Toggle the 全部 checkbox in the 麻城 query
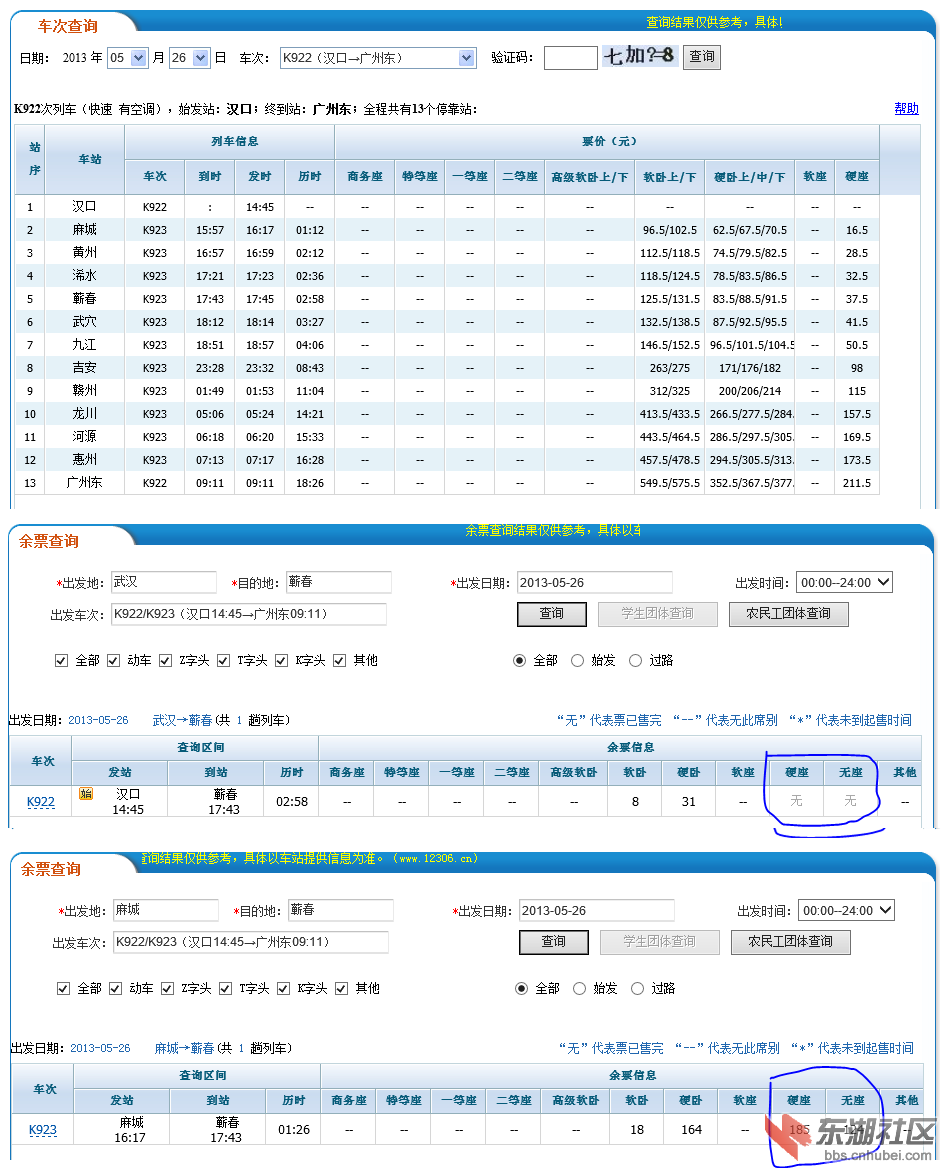 pos(64,988)
